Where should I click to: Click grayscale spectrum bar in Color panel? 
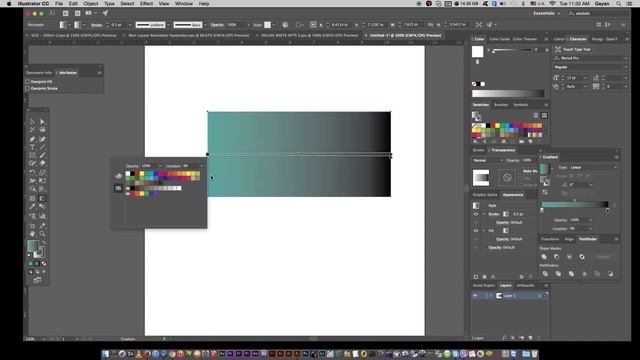point(508,93)
